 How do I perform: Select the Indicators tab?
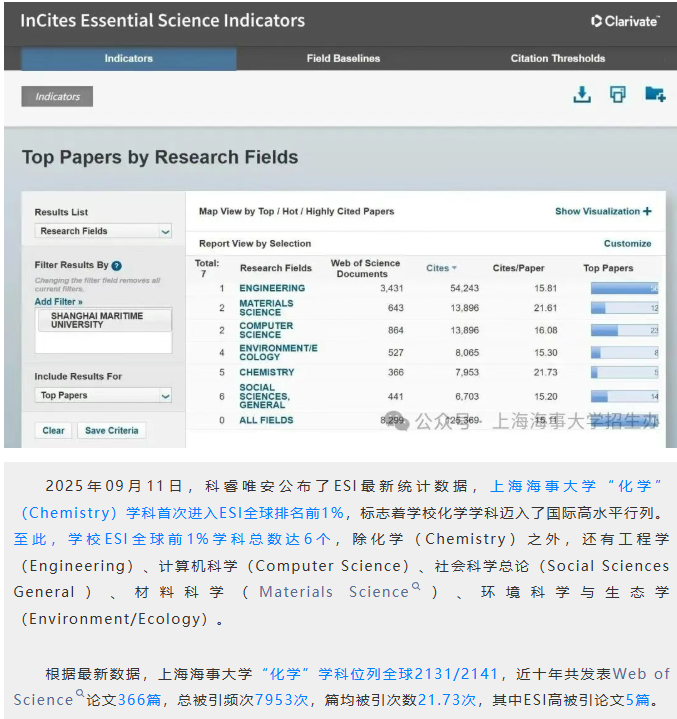tap(129, 59)
